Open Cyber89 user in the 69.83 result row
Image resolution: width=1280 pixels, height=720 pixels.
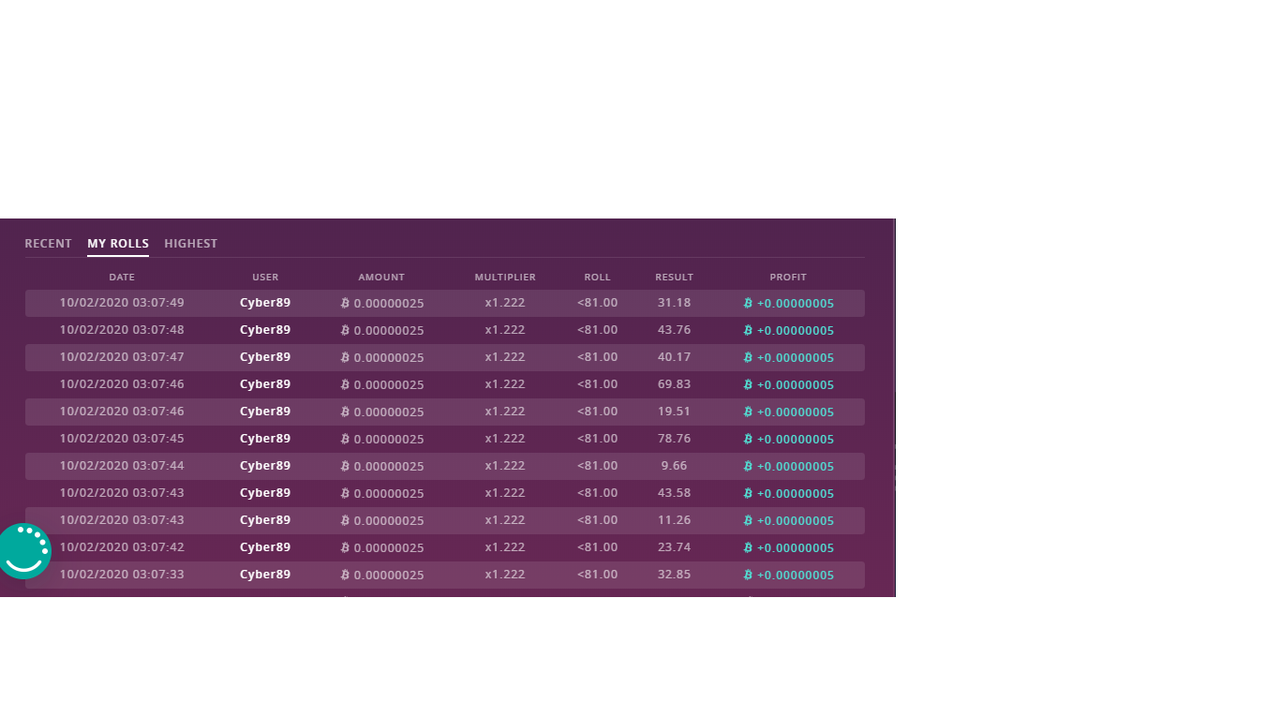[x=265, y=384]
